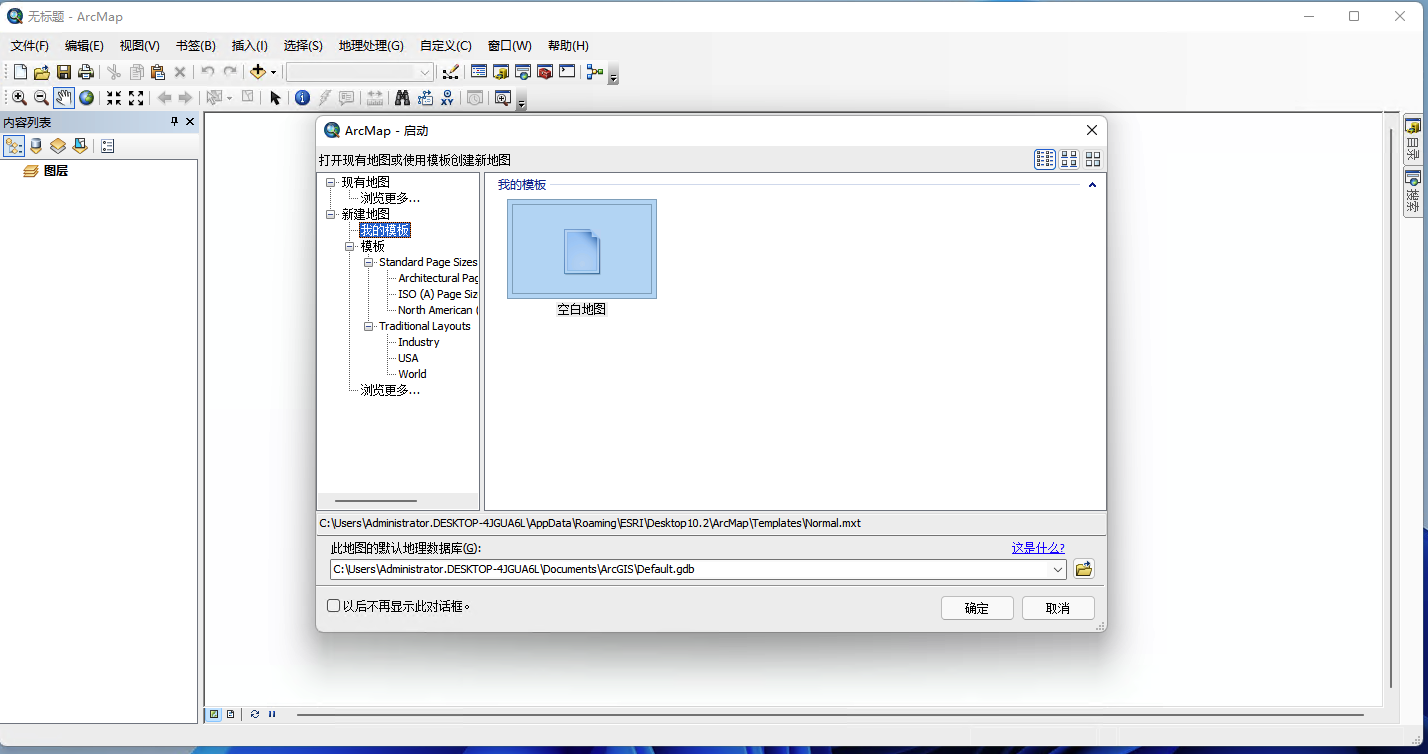1428x754 pixels.
Task: Click the Go To XY tool
Action: 446,97
